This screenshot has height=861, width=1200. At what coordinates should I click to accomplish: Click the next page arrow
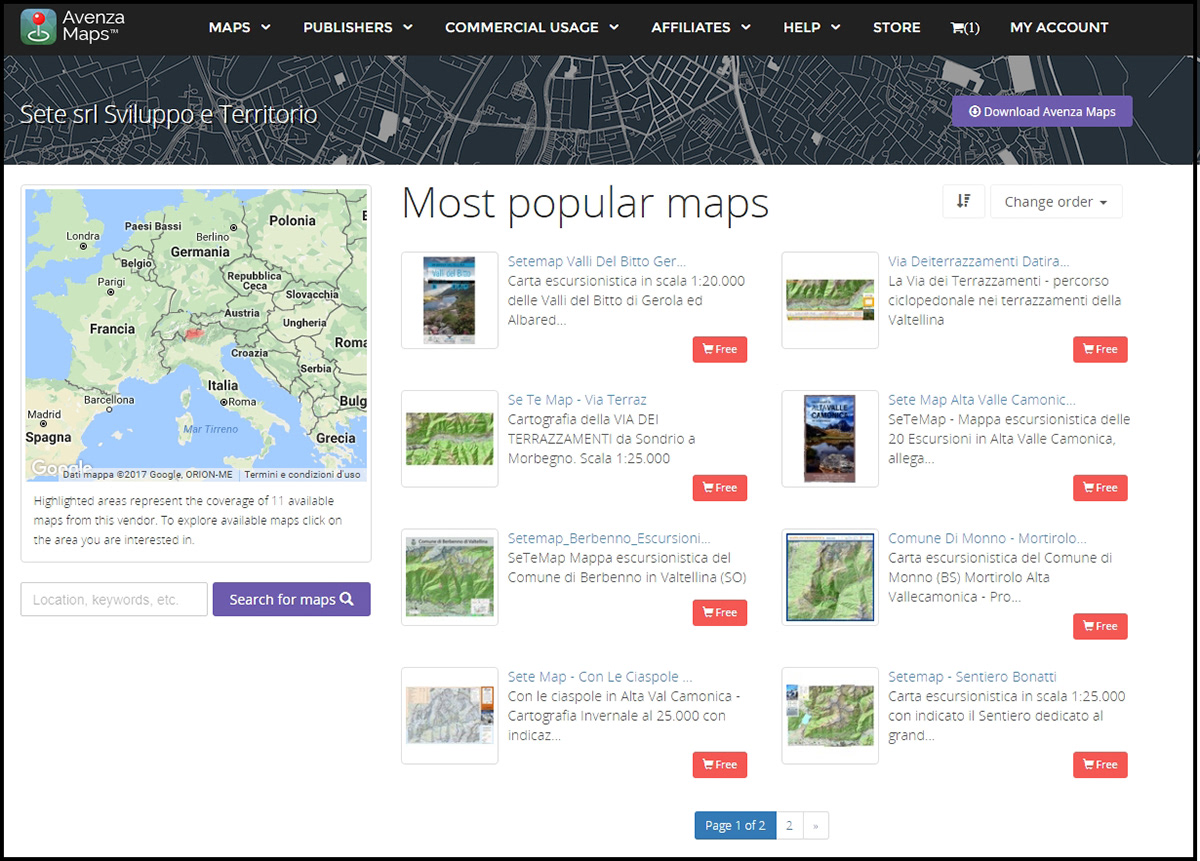[x=815, y=825]
